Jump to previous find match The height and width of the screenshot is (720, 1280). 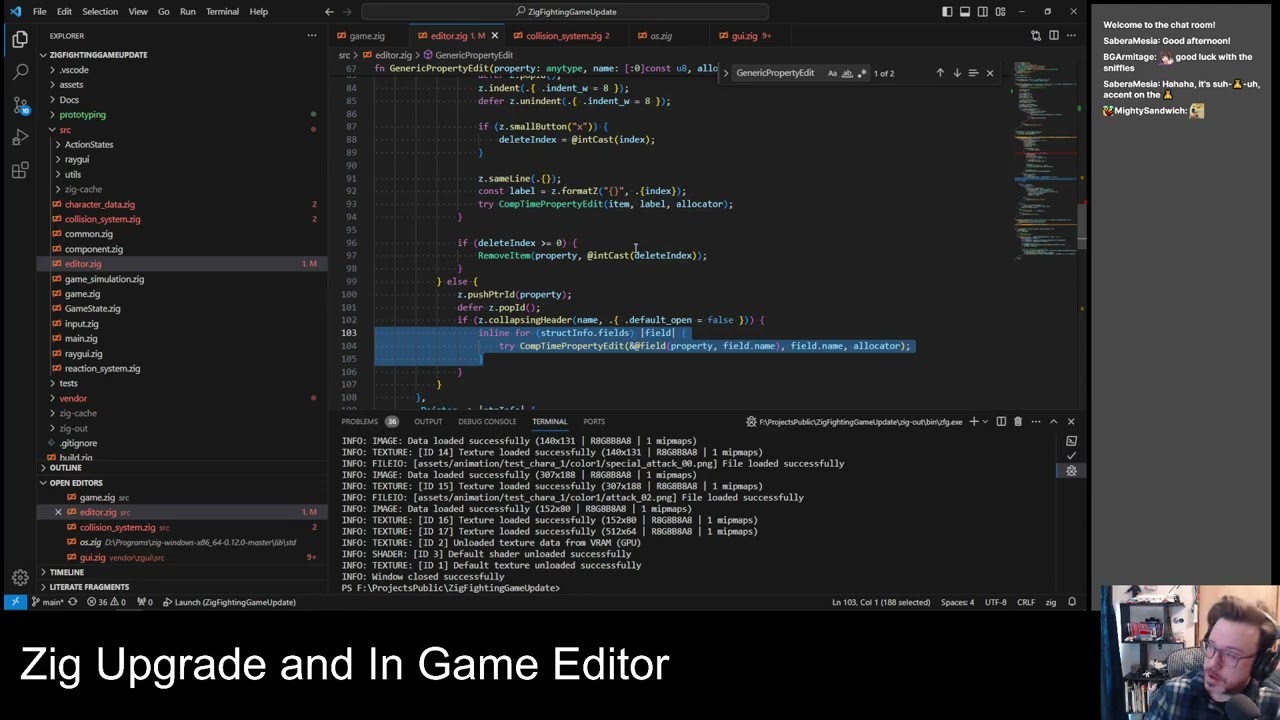pos(940,73)
